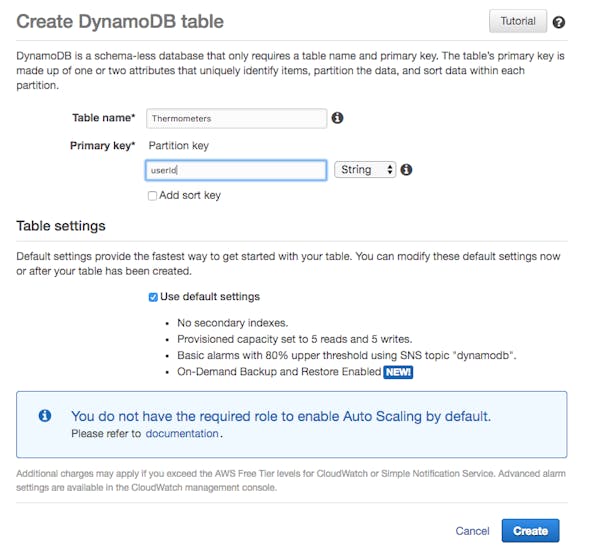The width and height of the screenshot is (596, 555).
Task: Click the Provisioned capacity bullet text
Action: pyautogui.click(x=295, y=339)
